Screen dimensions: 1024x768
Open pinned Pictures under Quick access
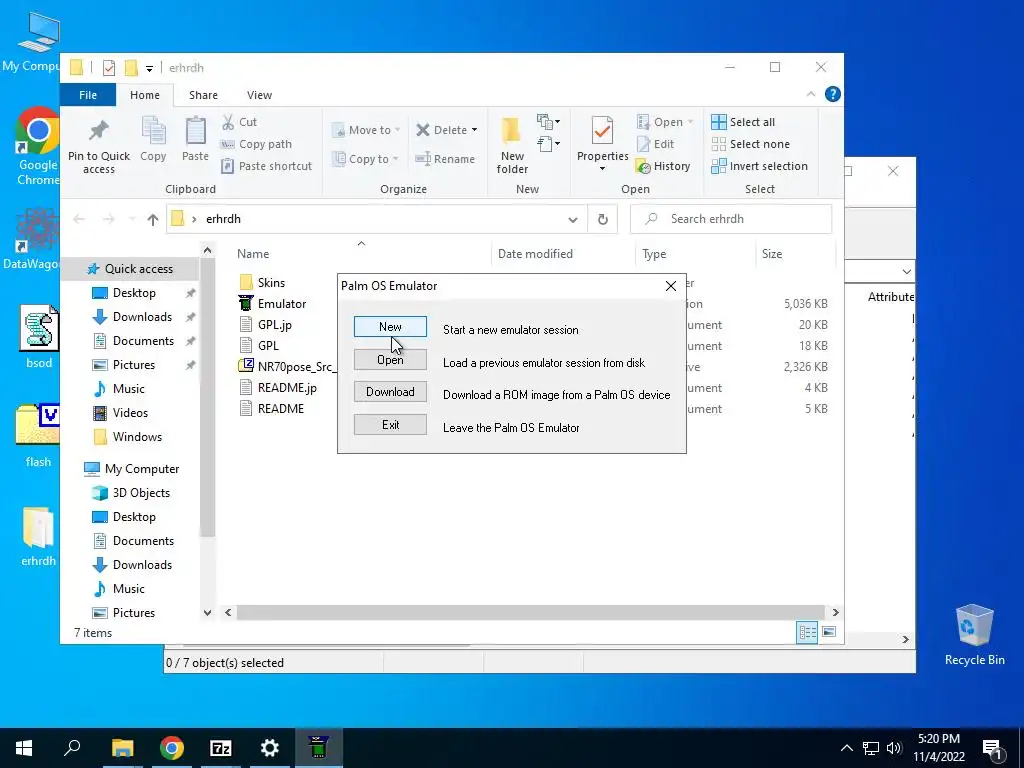[x=133, y=365]
